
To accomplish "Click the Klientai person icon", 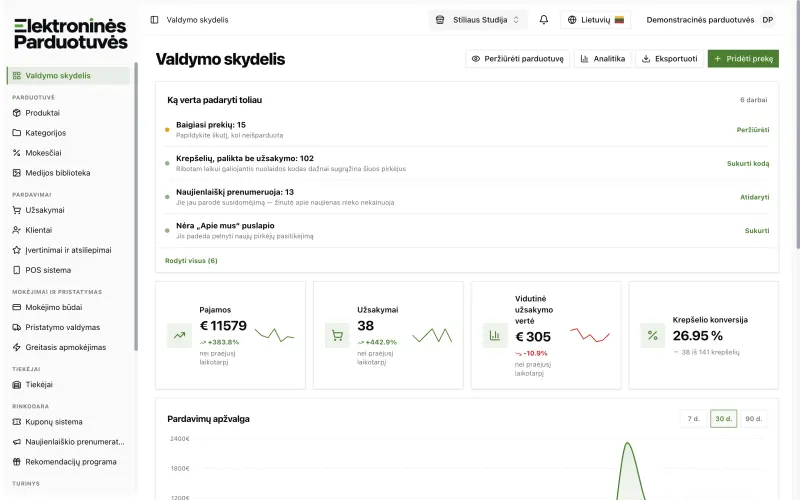I will 17,230.
